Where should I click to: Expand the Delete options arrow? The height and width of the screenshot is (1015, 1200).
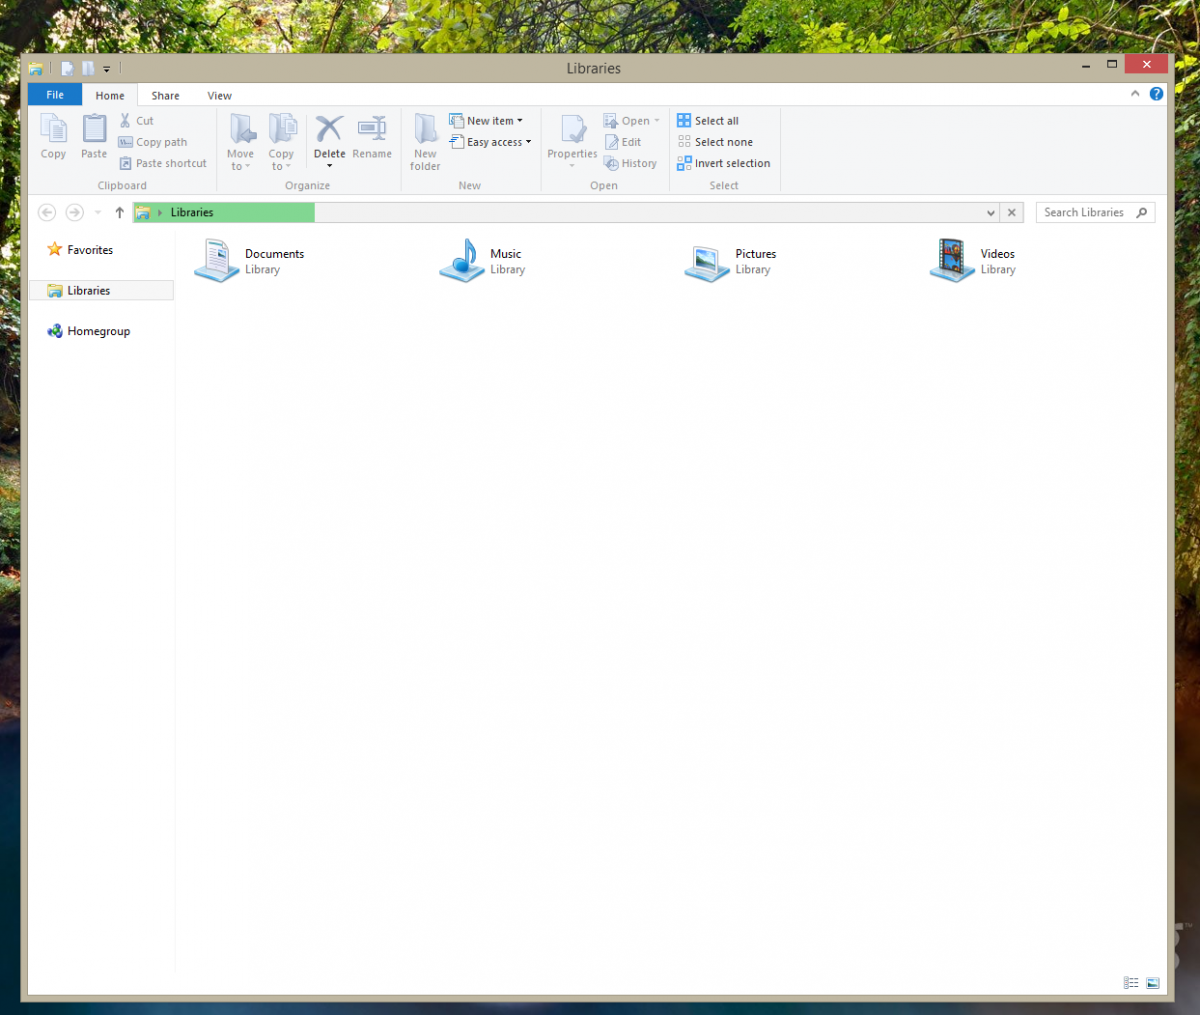(x=329, y=166)
